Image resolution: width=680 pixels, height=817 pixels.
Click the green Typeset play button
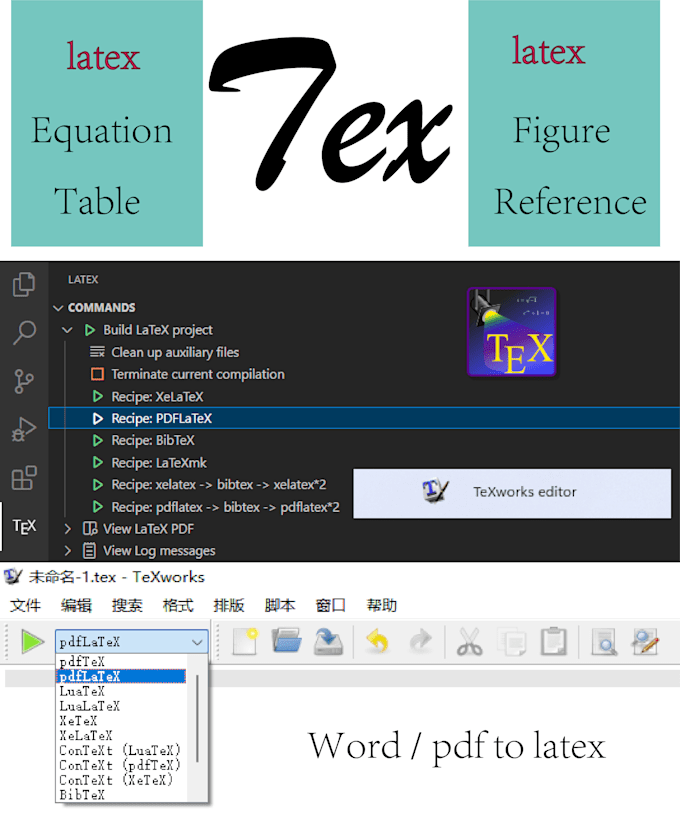32,642
